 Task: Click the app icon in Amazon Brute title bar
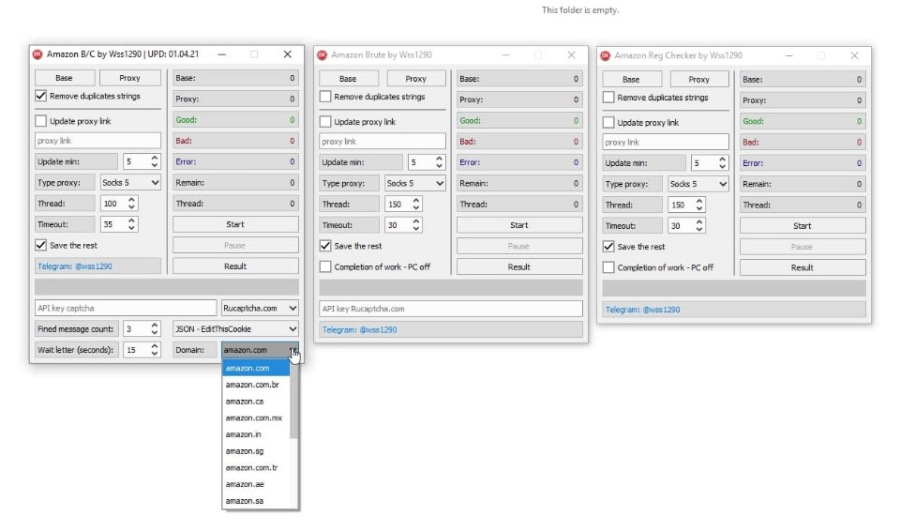(x=322, y=55)
